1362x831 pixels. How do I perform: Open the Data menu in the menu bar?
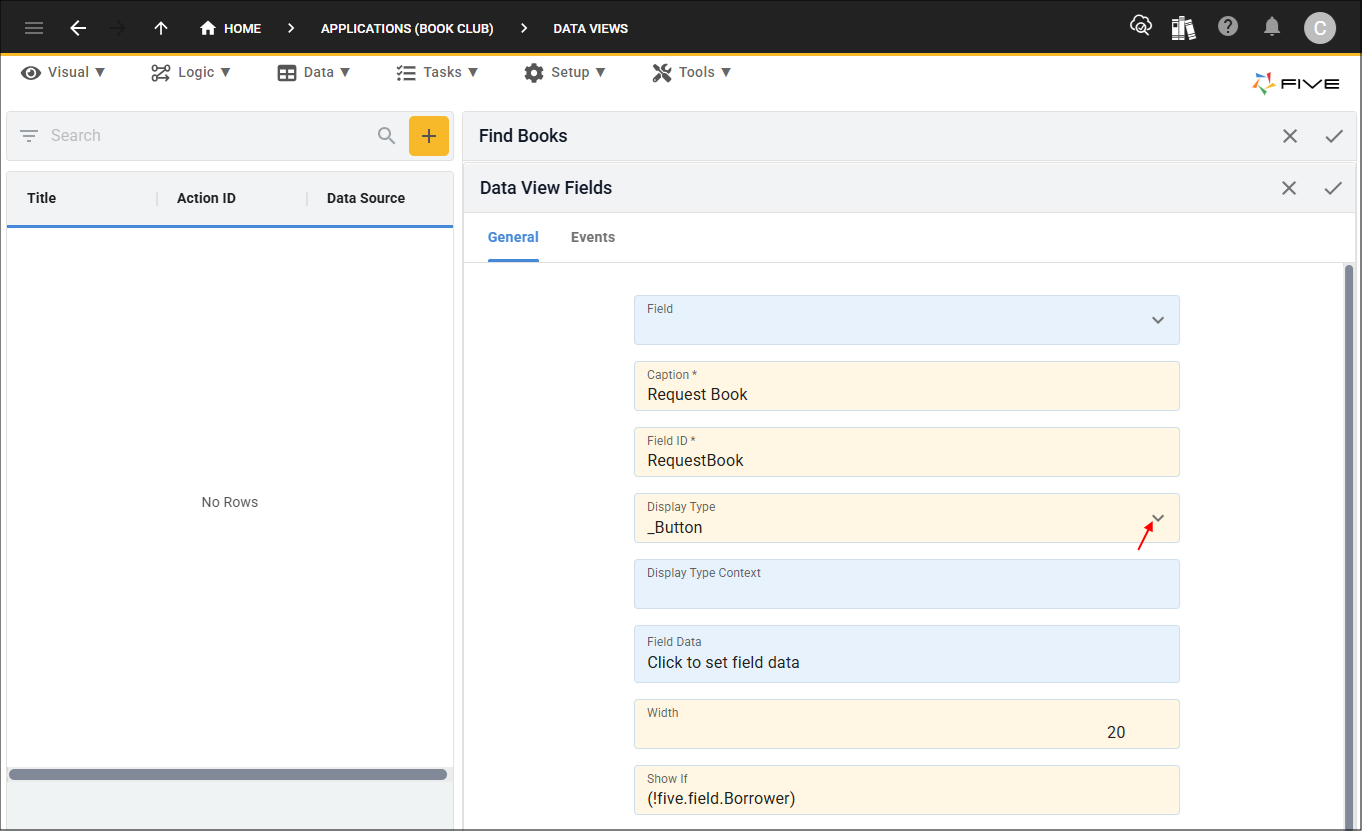click(x=314, y=72)
